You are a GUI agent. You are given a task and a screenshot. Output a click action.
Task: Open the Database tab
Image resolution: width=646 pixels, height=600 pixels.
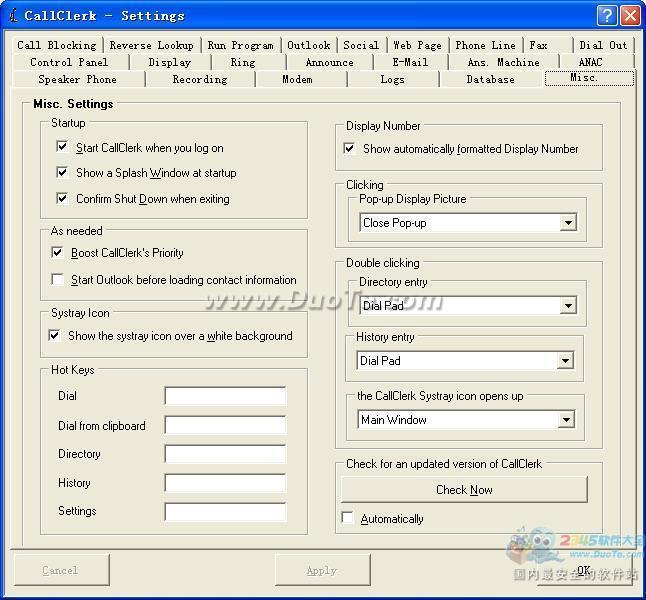point(490,79)
